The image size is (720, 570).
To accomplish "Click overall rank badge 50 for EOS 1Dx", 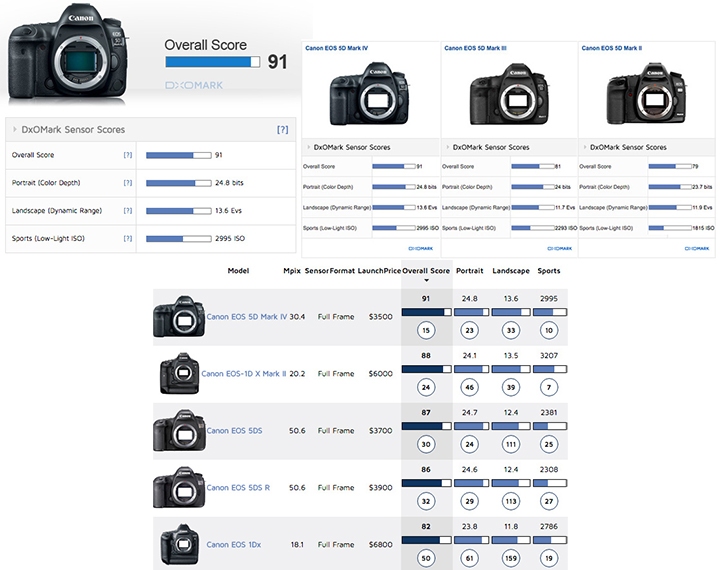I will tap(426, 559).
